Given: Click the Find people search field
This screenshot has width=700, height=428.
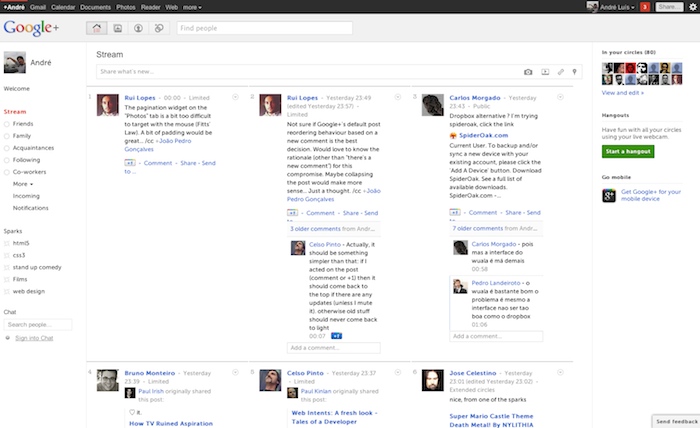Looking at the screenshot, I should [x=264, y=28].
